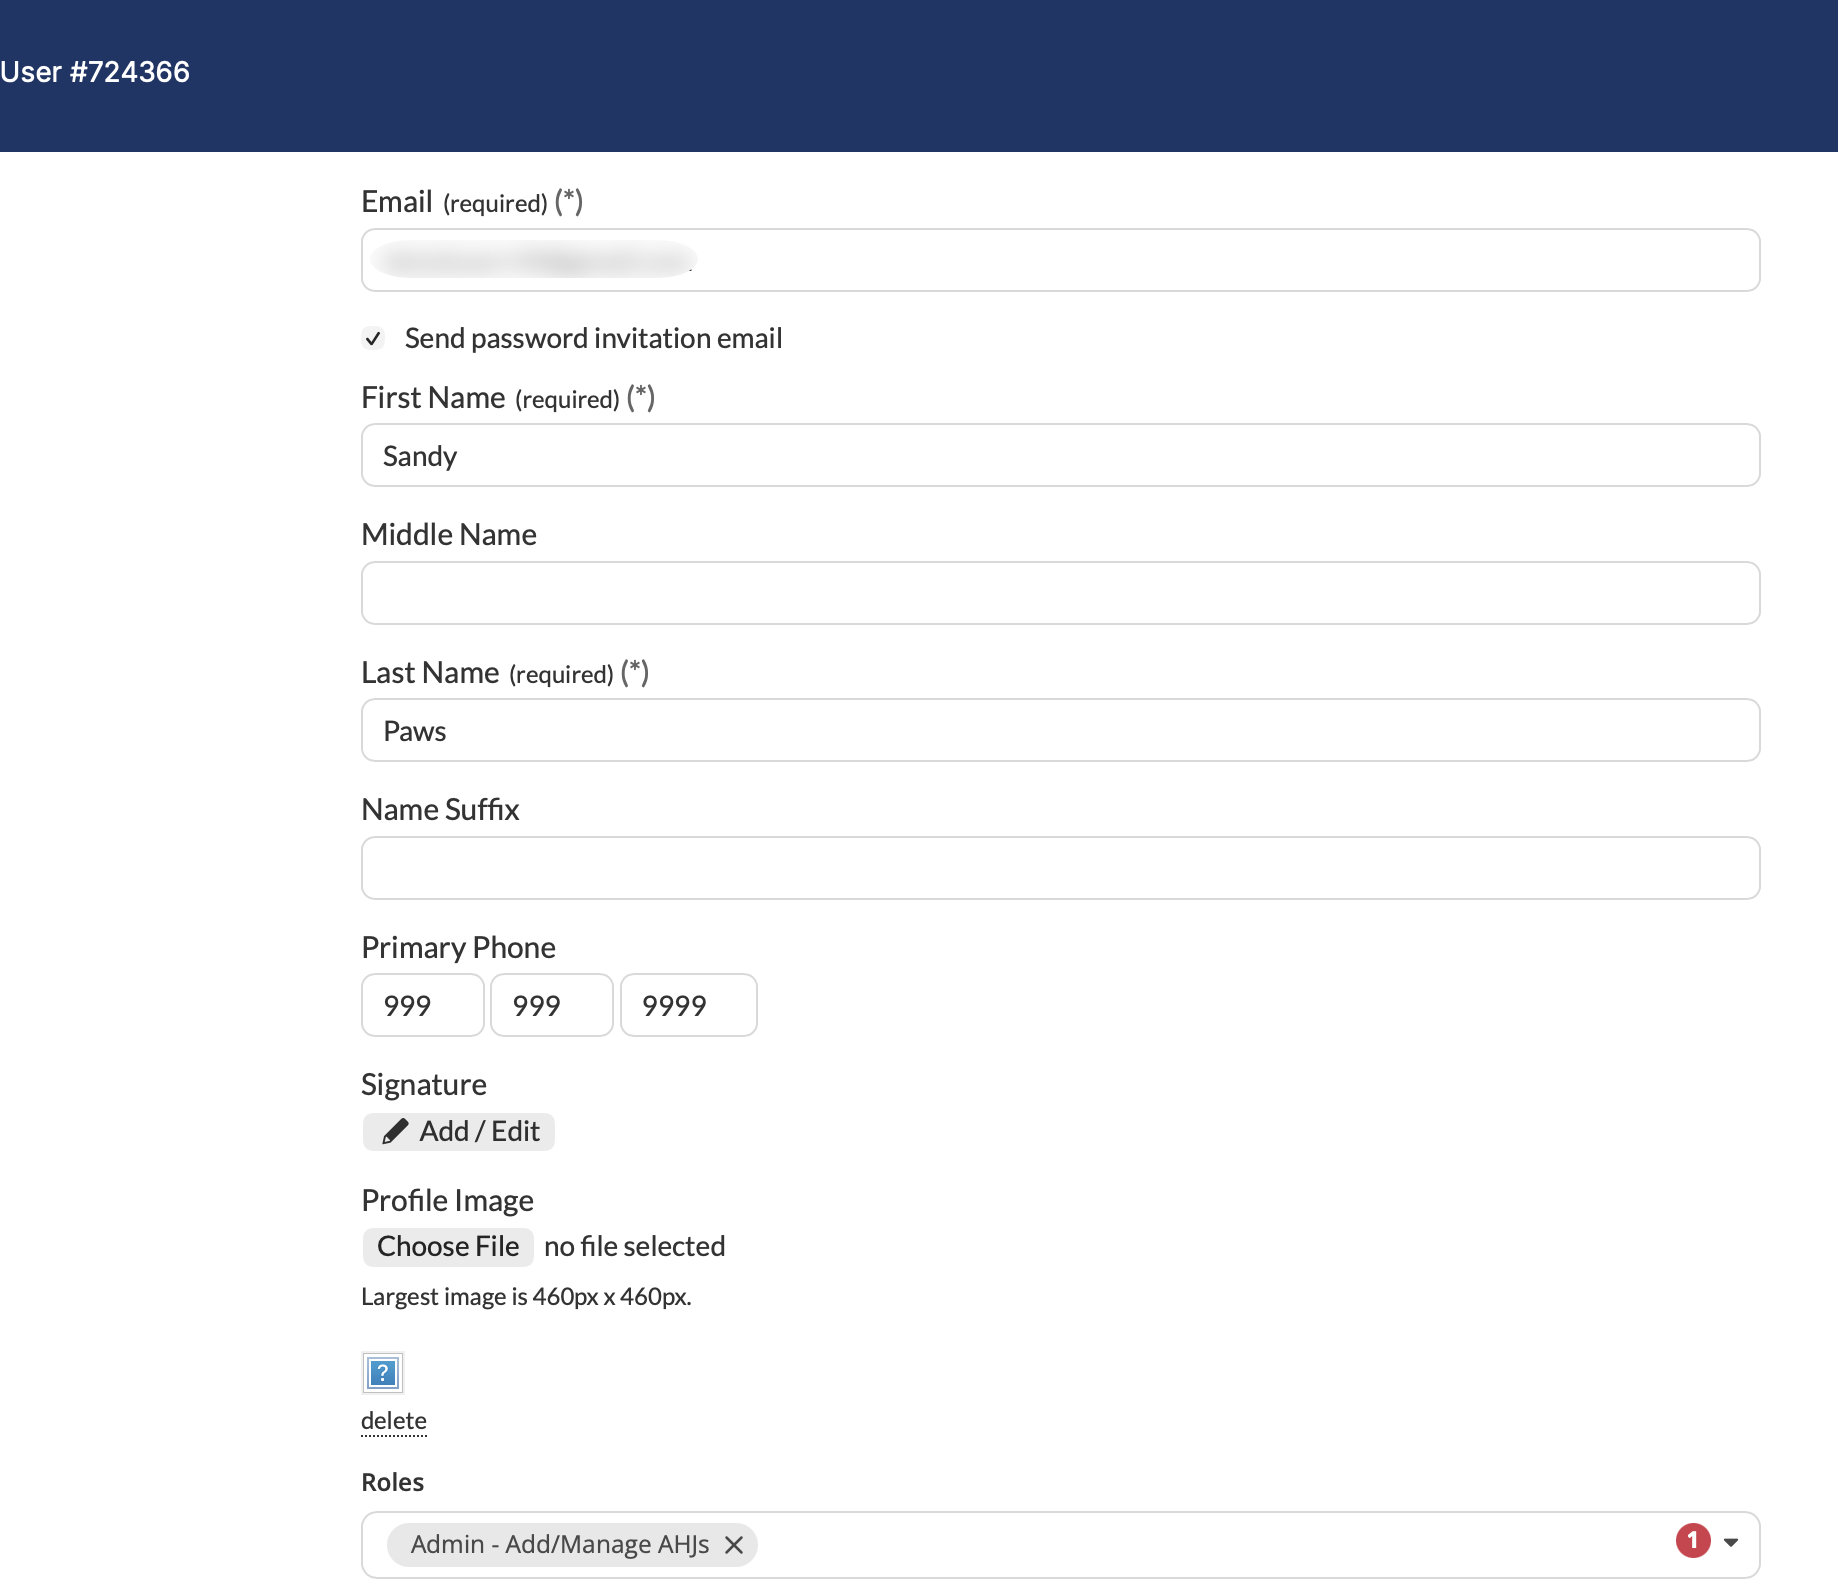Open the Add / Edit signature button
This screenshot has width=1838, height=1586.
459,1131
